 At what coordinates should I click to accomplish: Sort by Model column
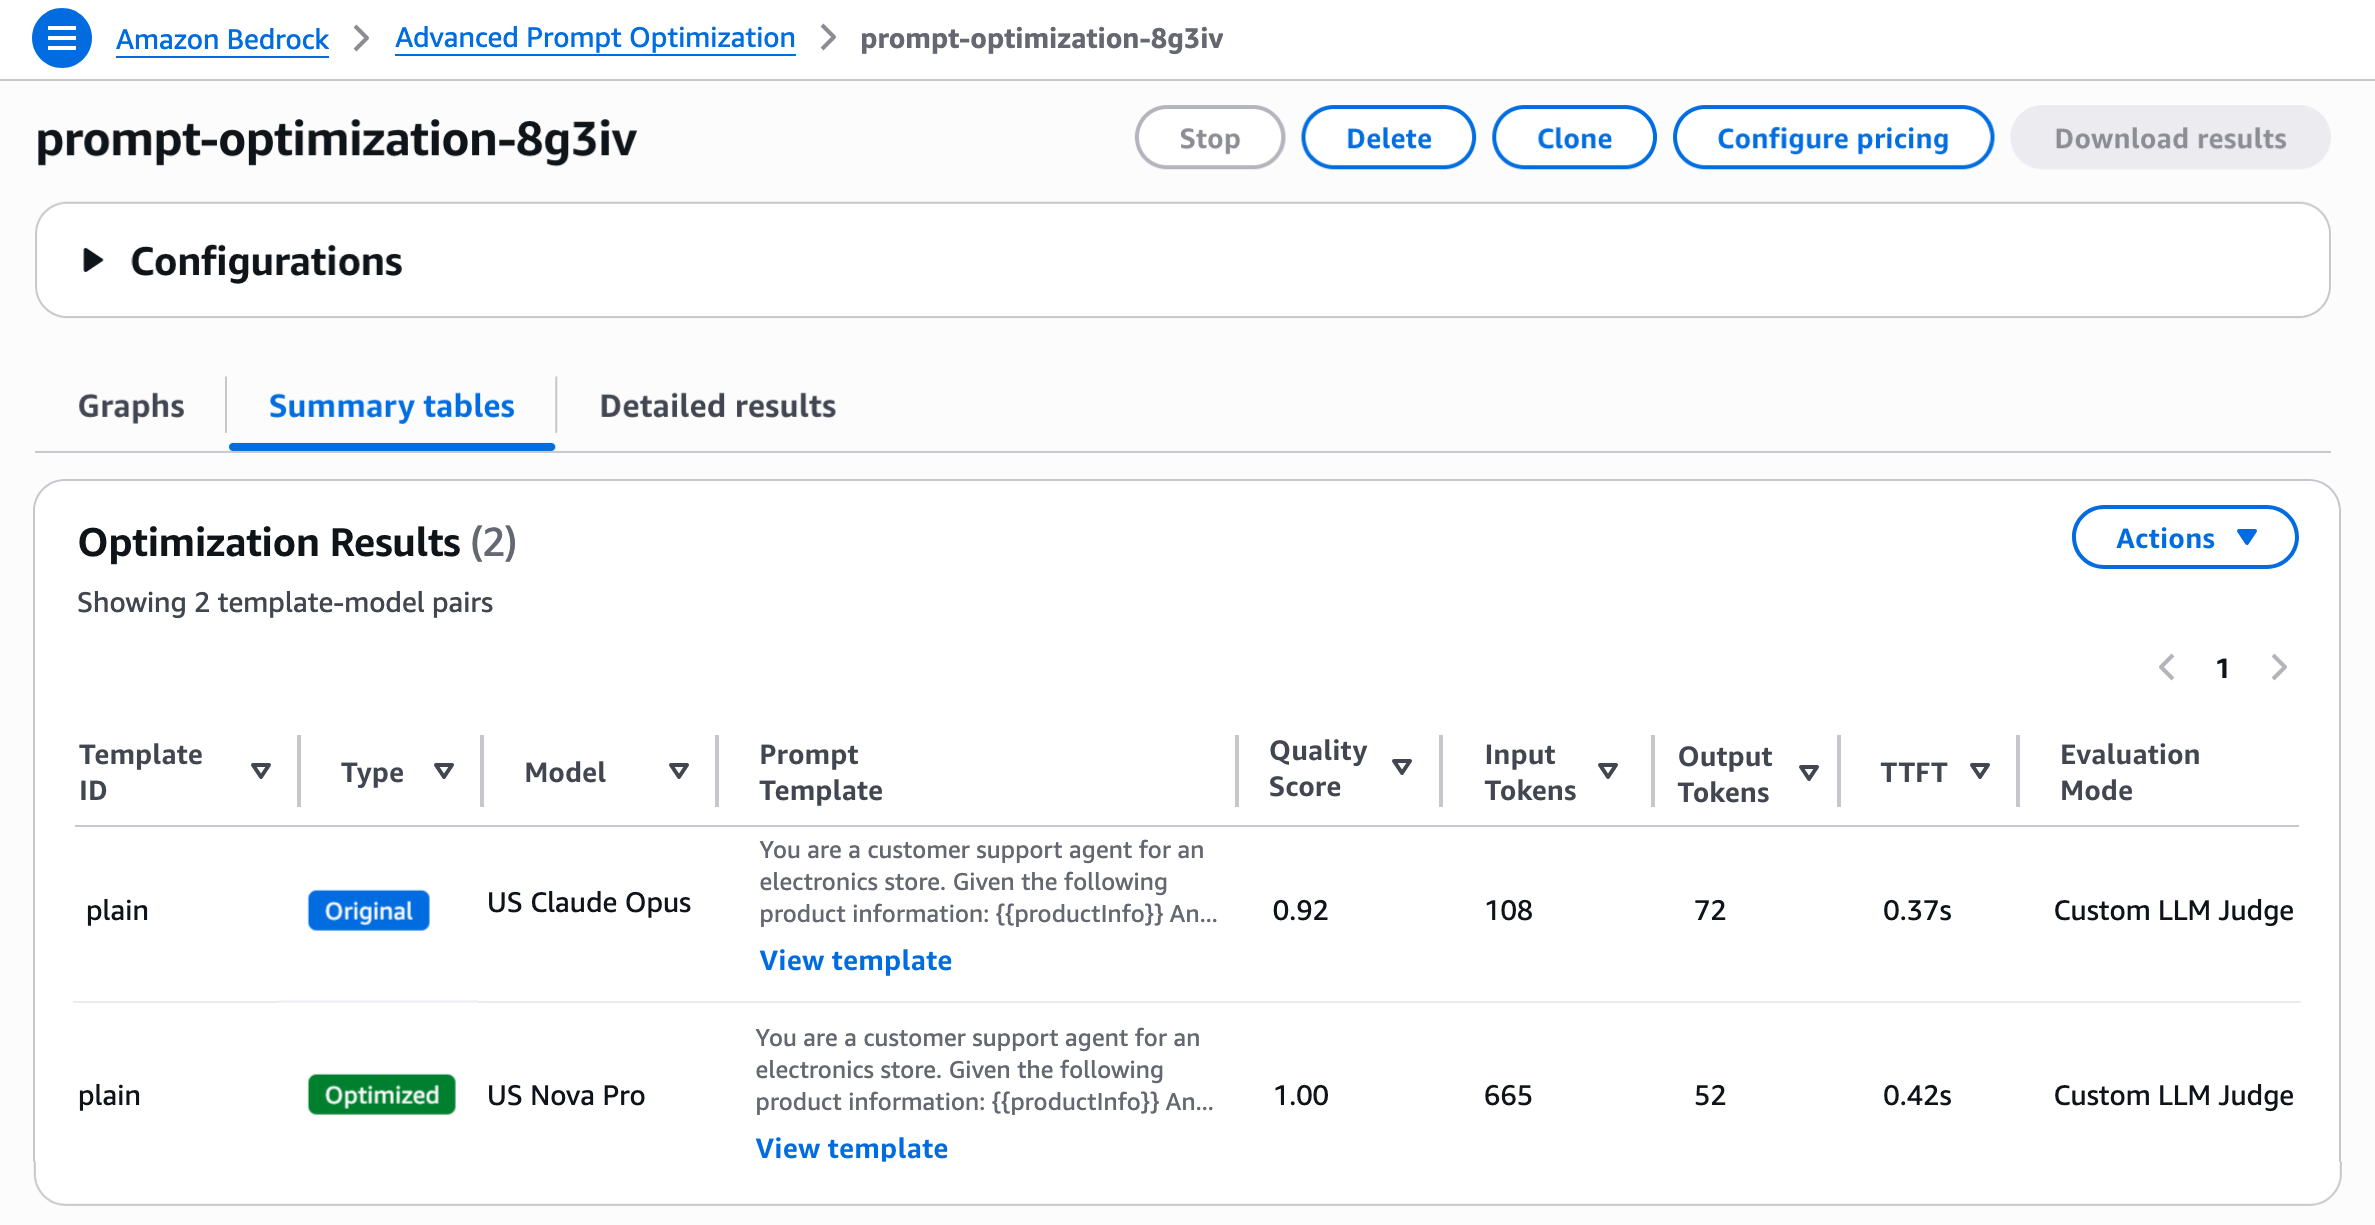[679, 771]
